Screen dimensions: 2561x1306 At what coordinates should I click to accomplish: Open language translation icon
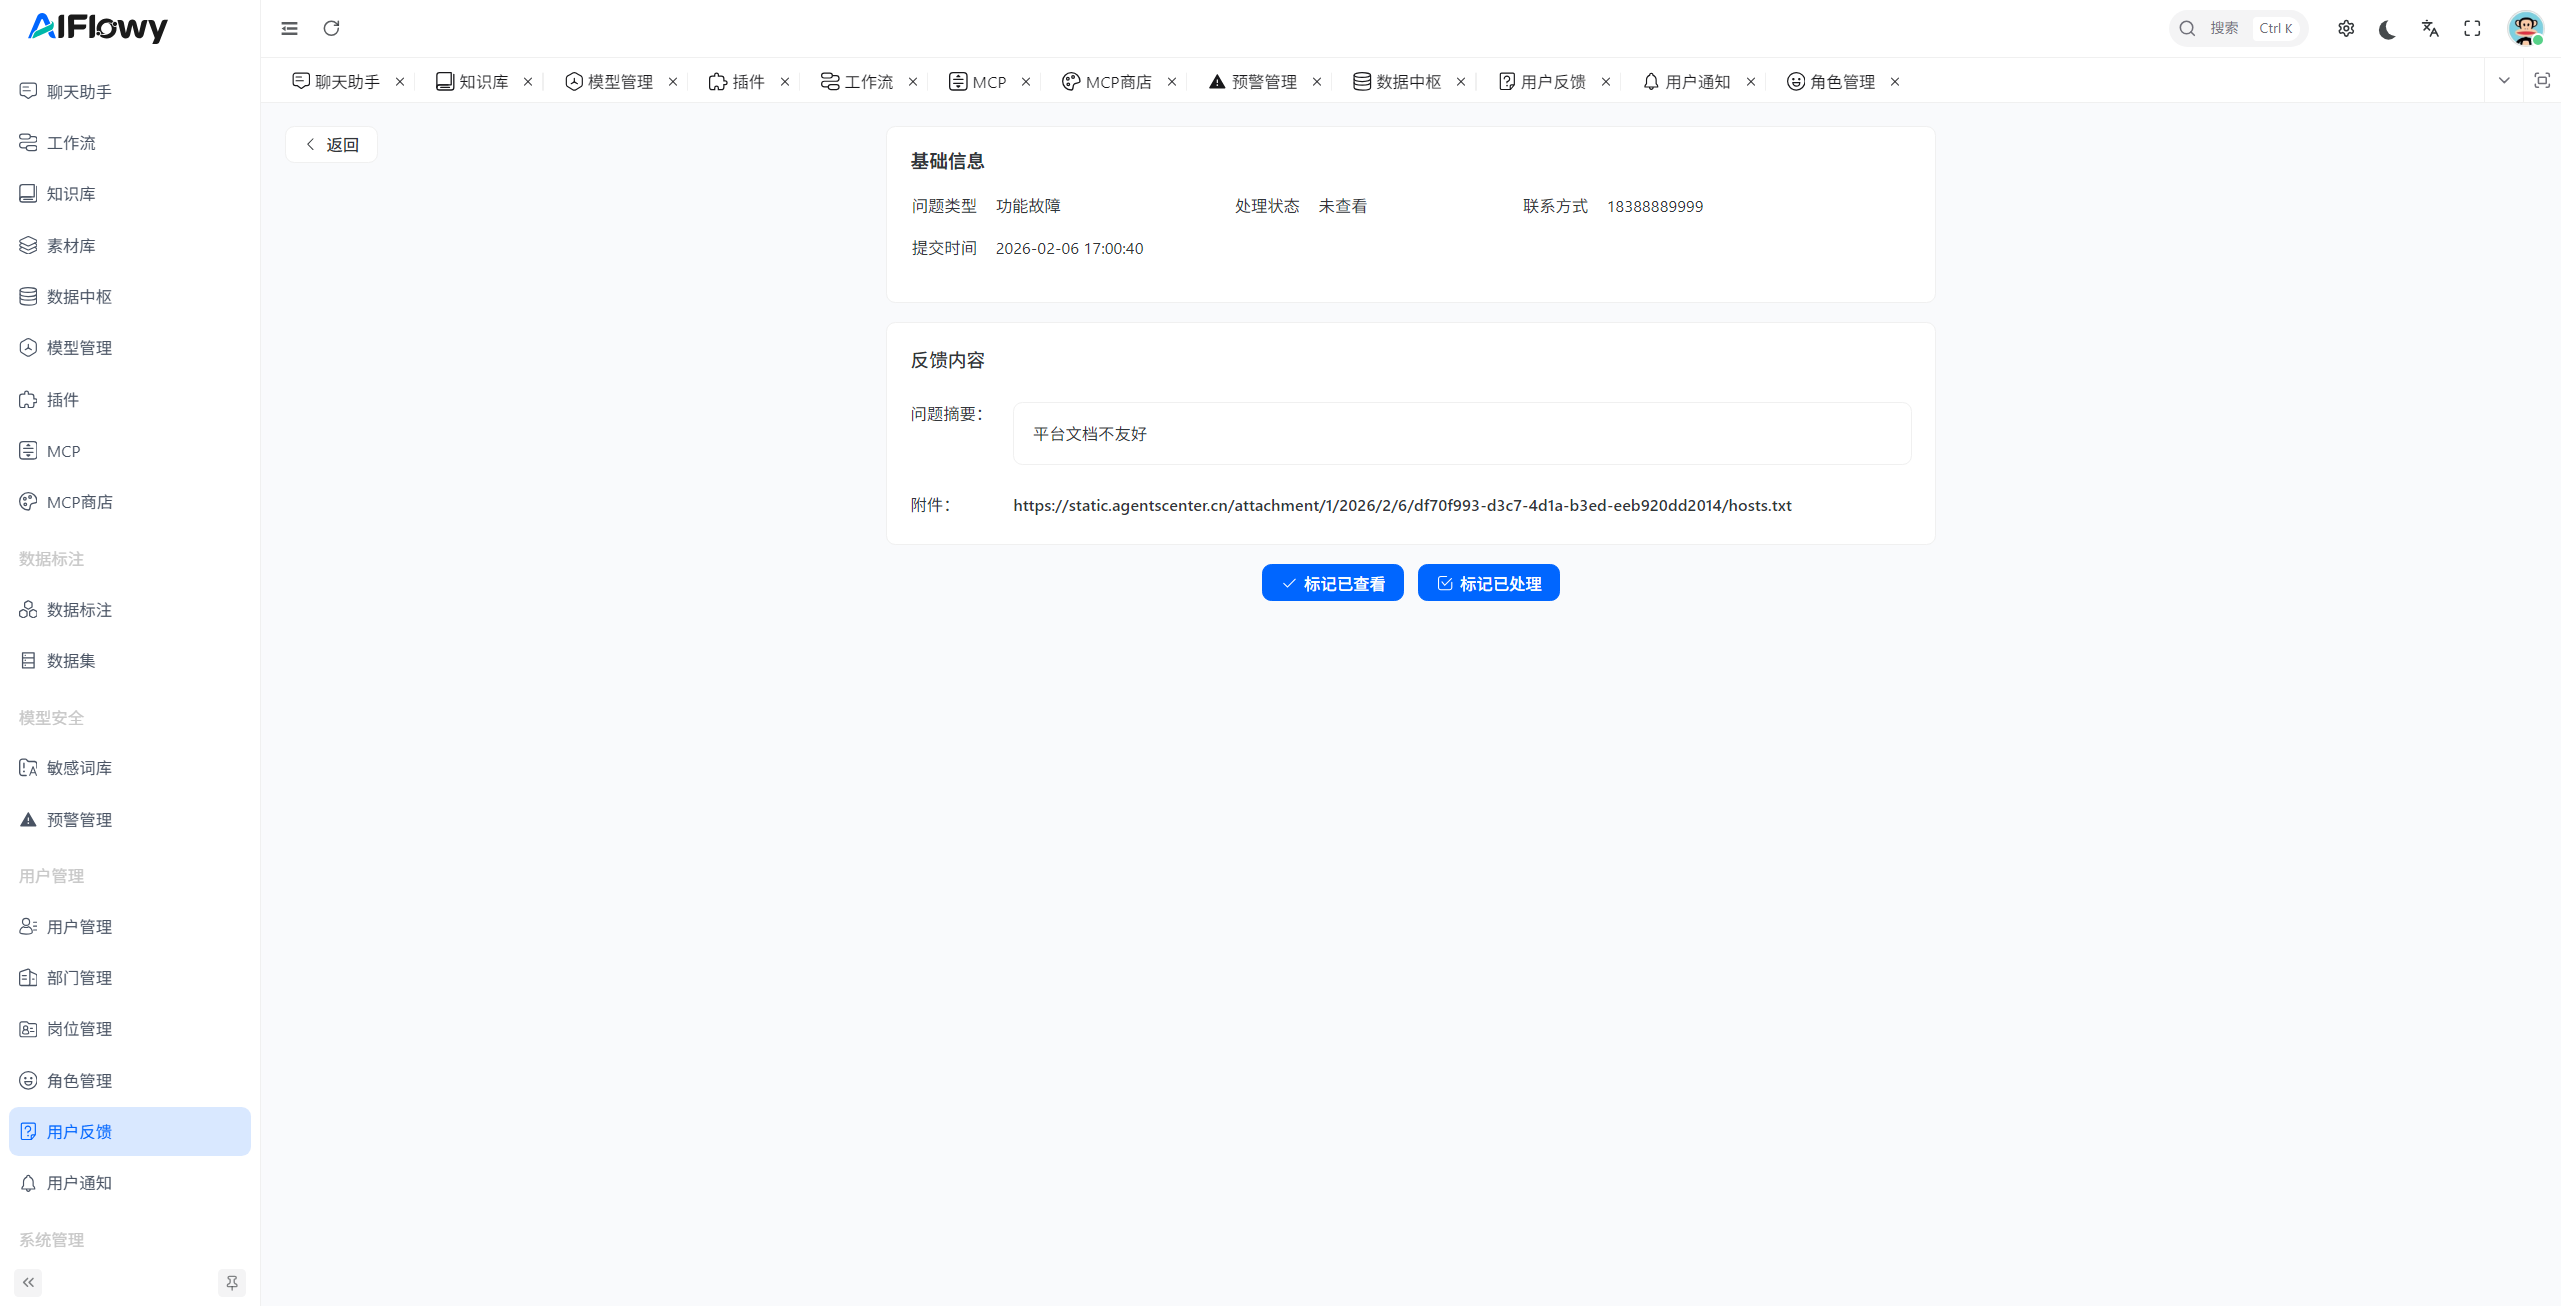click(x=2430, y=28)
